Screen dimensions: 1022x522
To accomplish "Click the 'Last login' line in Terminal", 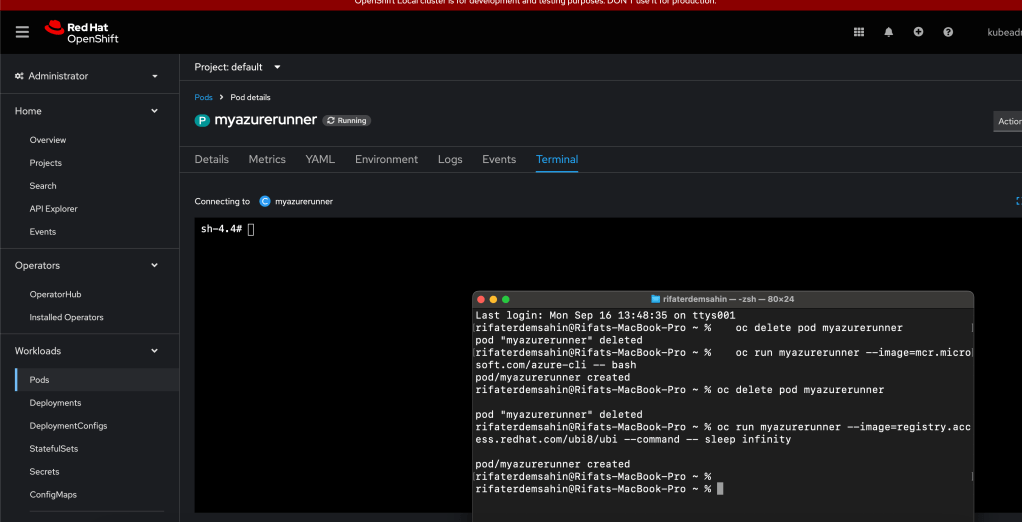I will click(606, 315).
